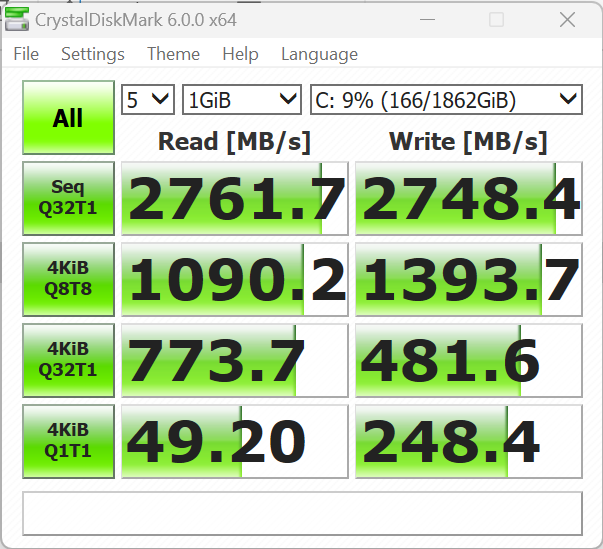Open the Settings menu
603x549 pixels.
[93, 54]
